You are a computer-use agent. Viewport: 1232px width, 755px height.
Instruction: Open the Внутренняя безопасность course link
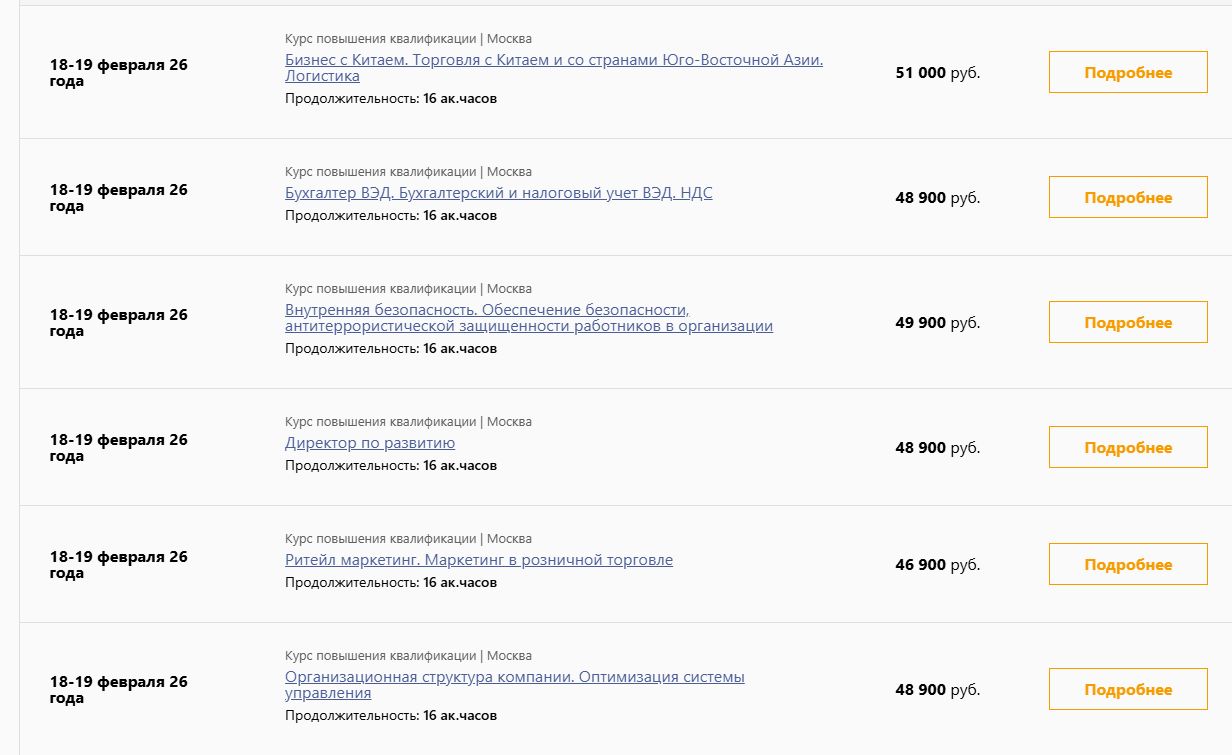coord(487,310)
